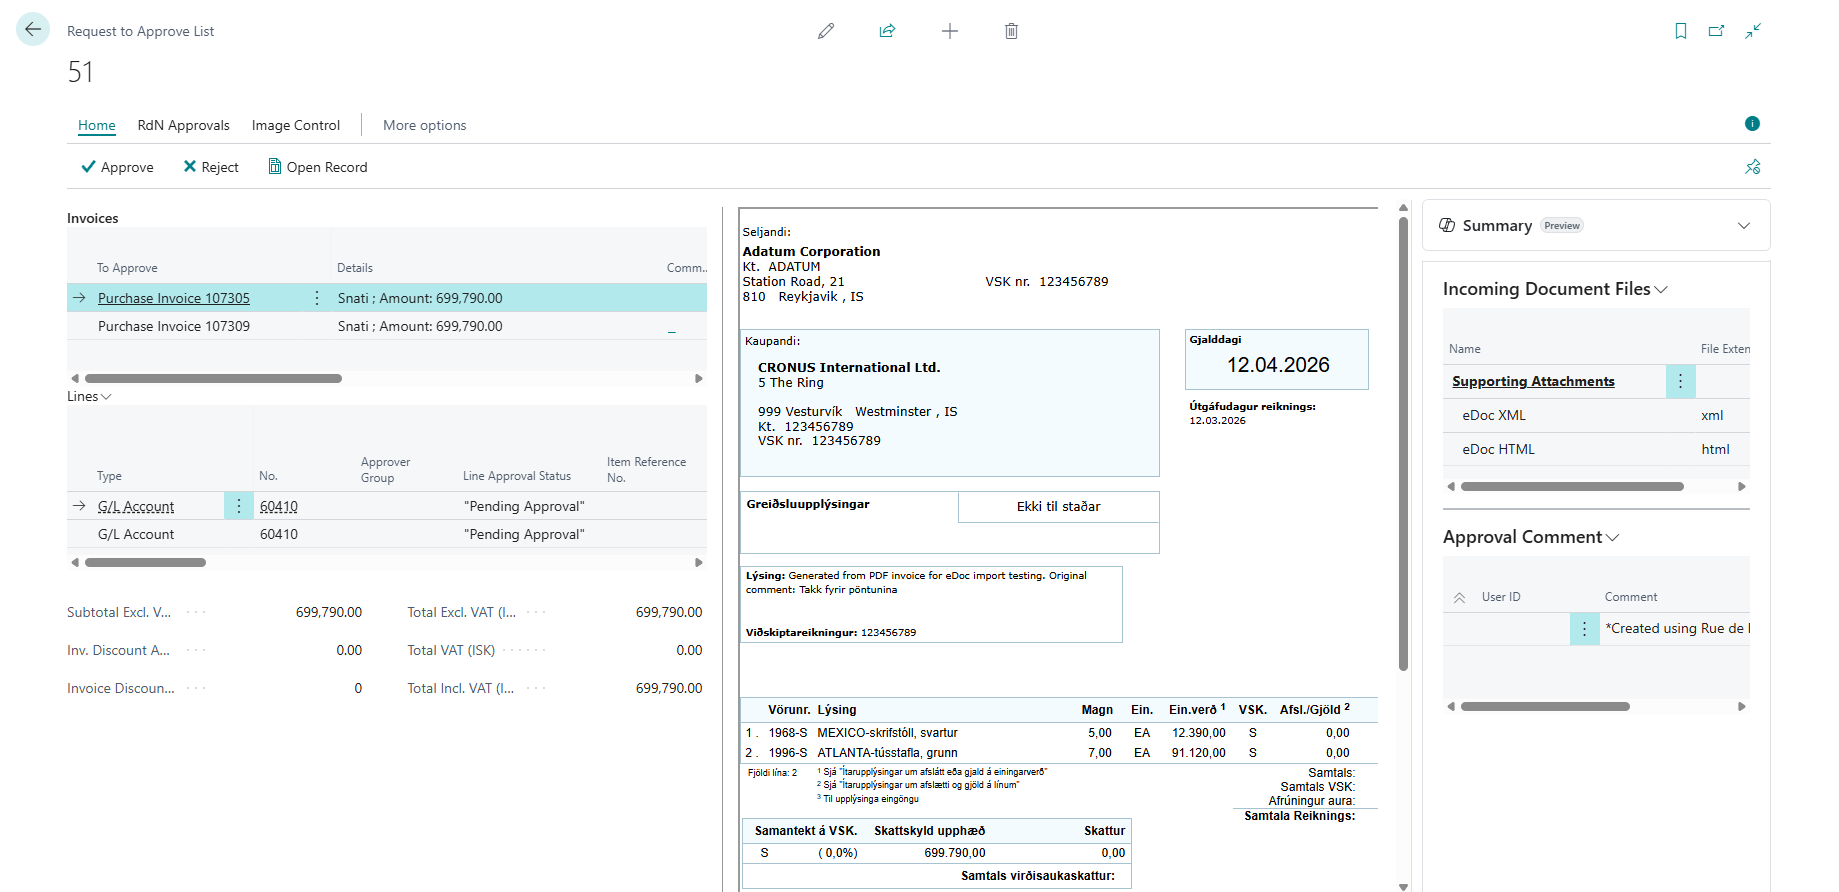1839x892 pixels.
Task: Open the Image Control tab
Action: pos(296,125)
